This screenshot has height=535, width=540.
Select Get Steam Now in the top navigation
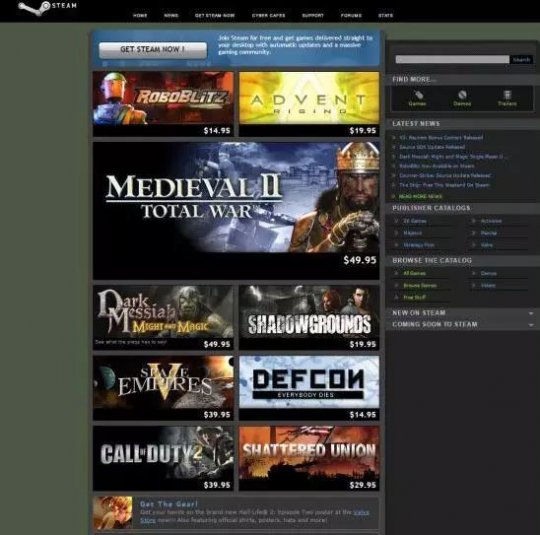coord(215,16)
